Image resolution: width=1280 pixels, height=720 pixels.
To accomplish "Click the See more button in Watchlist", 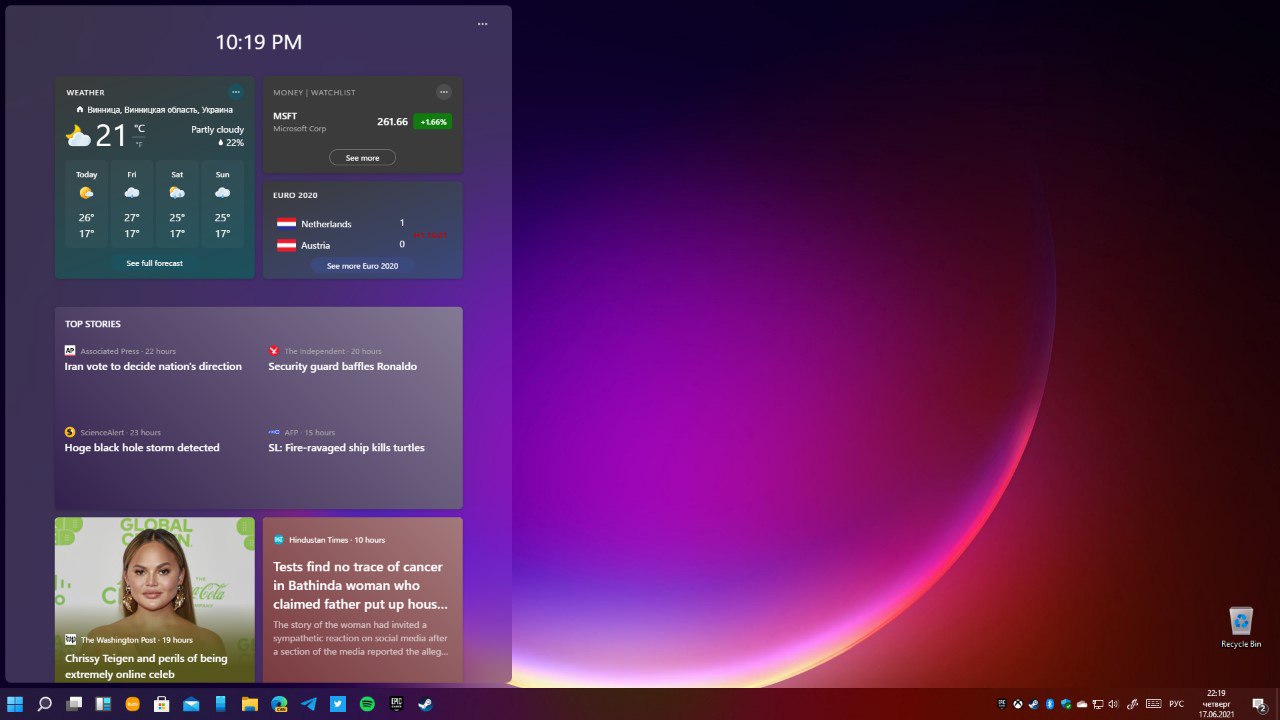I will coord(362,158).
